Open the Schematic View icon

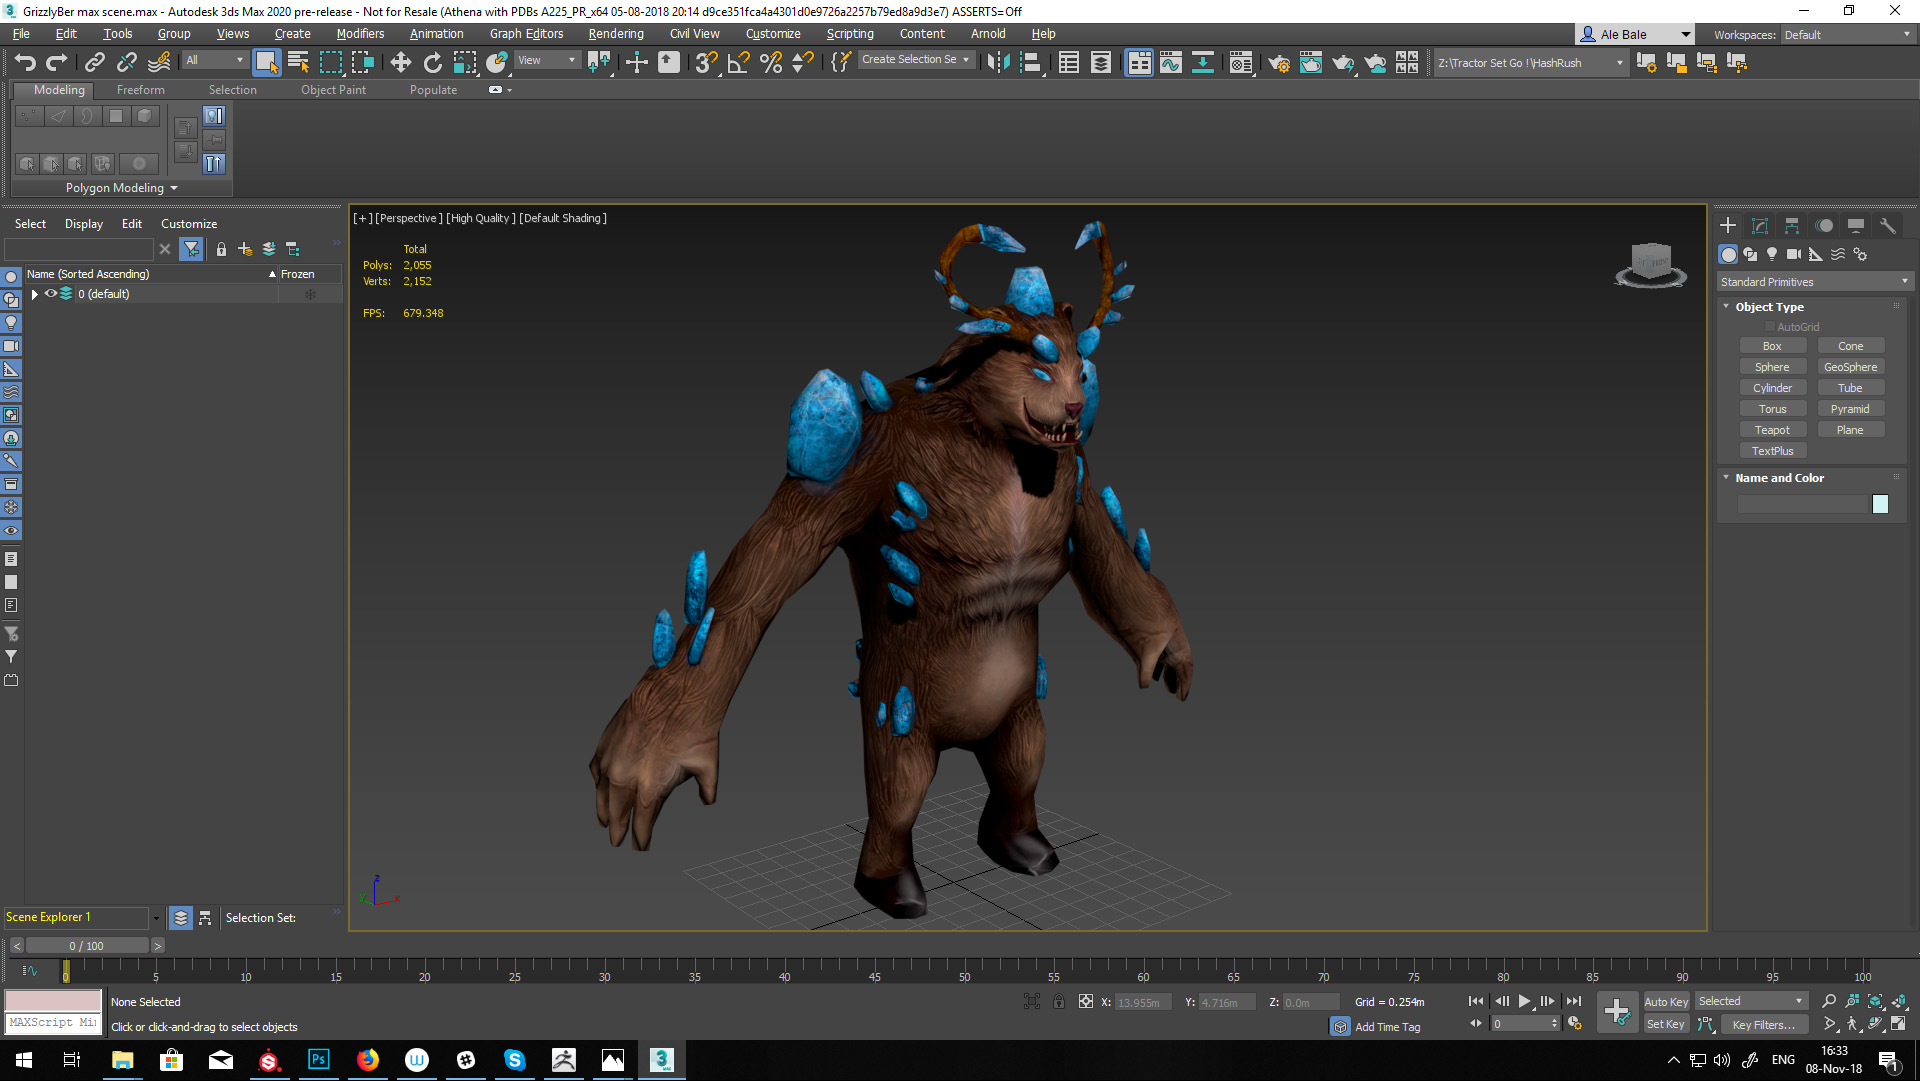pyautogui.click(x=1203, y=62)
